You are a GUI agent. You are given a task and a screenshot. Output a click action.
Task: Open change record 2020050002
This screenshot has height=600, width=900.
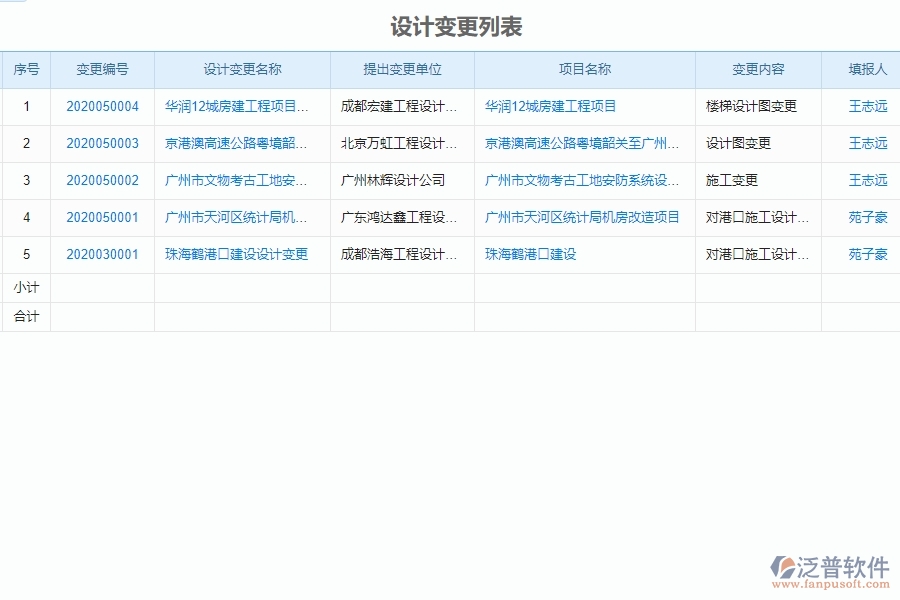click(102, 180)
